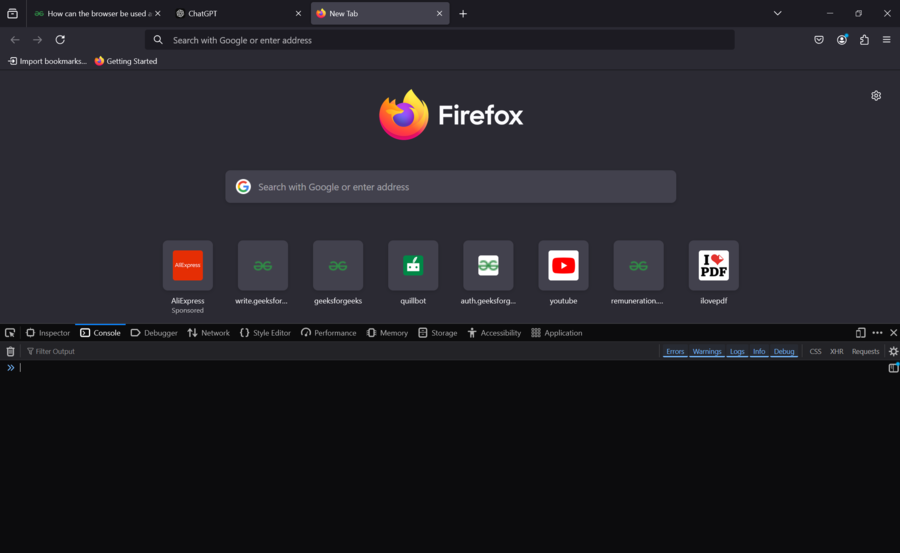Toggle the Logs console filter

pyautogui.click(x=737, y=351)
